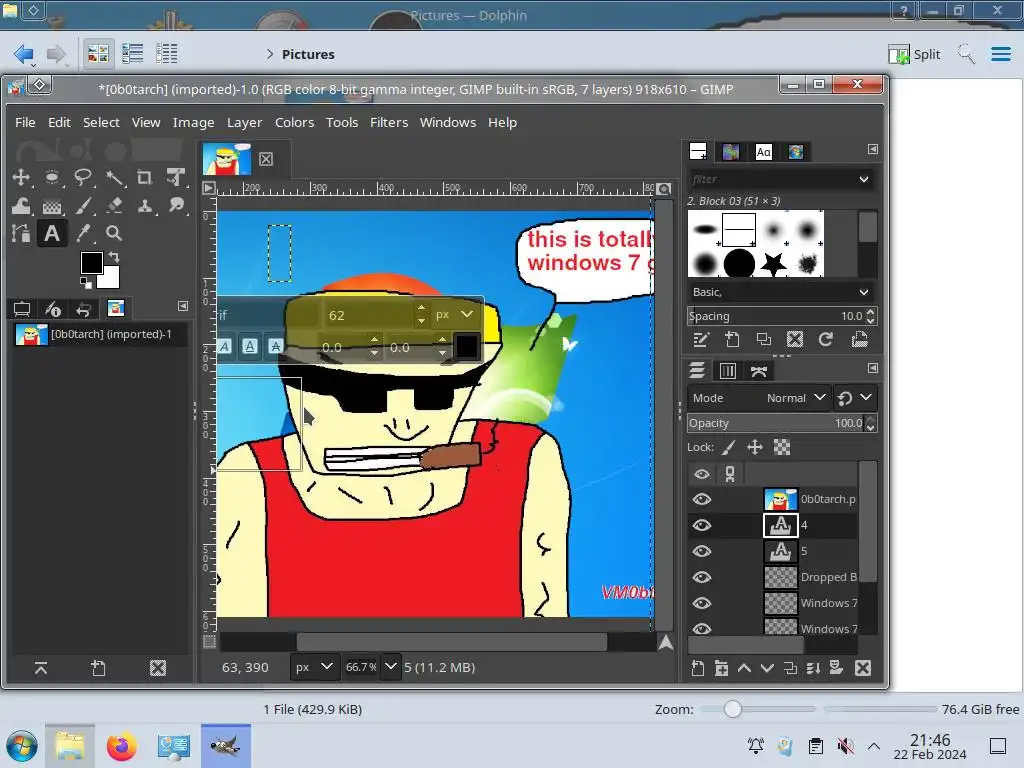Select the Bucket Fill tool
This screenshot has height=768, width=1024.
(x=52, y=206)
